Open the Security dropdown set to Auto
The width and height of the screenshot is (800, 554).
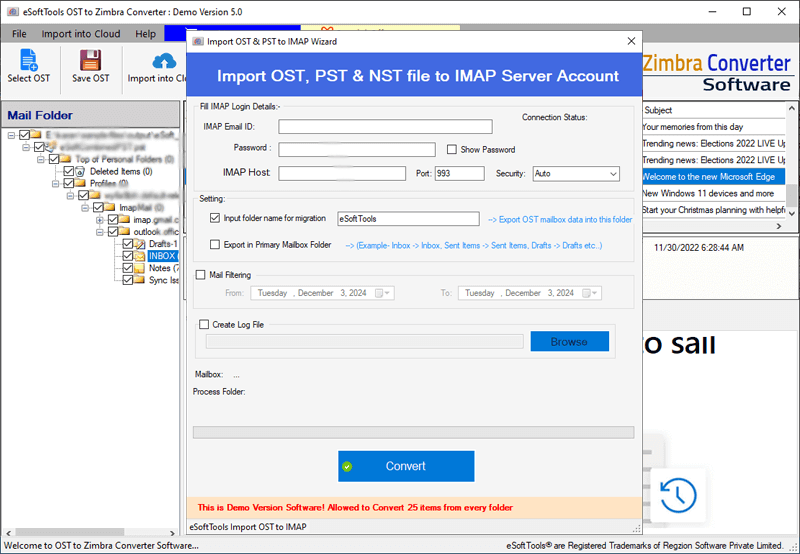576,173
